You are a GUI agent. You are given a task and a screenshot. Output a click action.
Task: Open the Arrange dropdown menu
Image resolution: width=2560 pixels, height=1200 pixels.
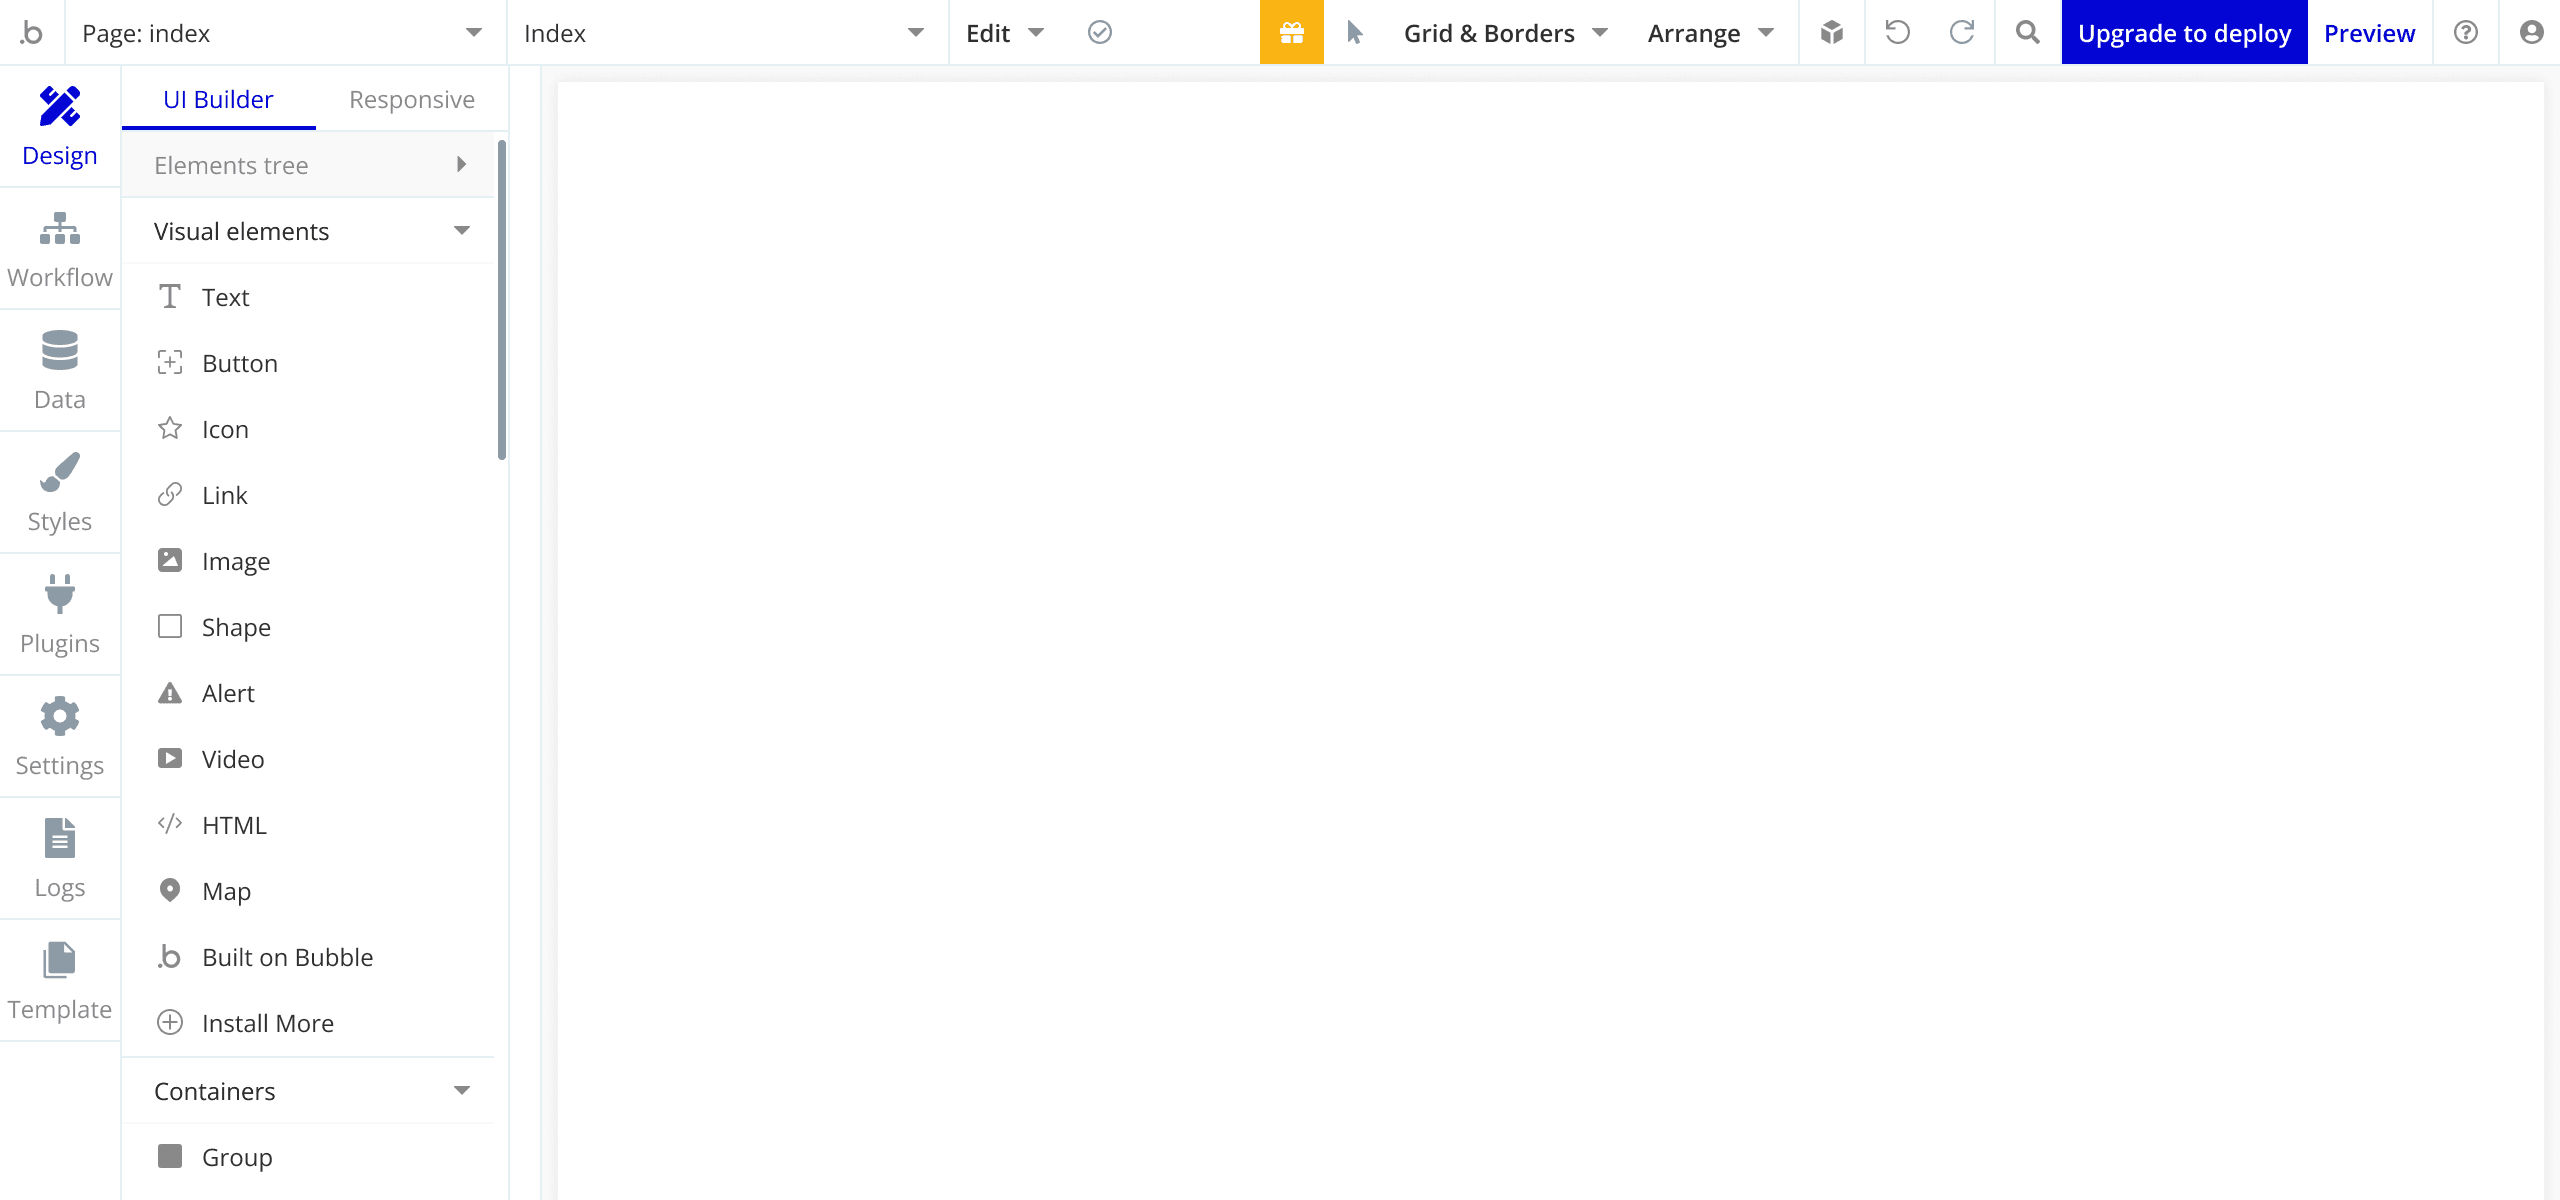pos(1708,33)
